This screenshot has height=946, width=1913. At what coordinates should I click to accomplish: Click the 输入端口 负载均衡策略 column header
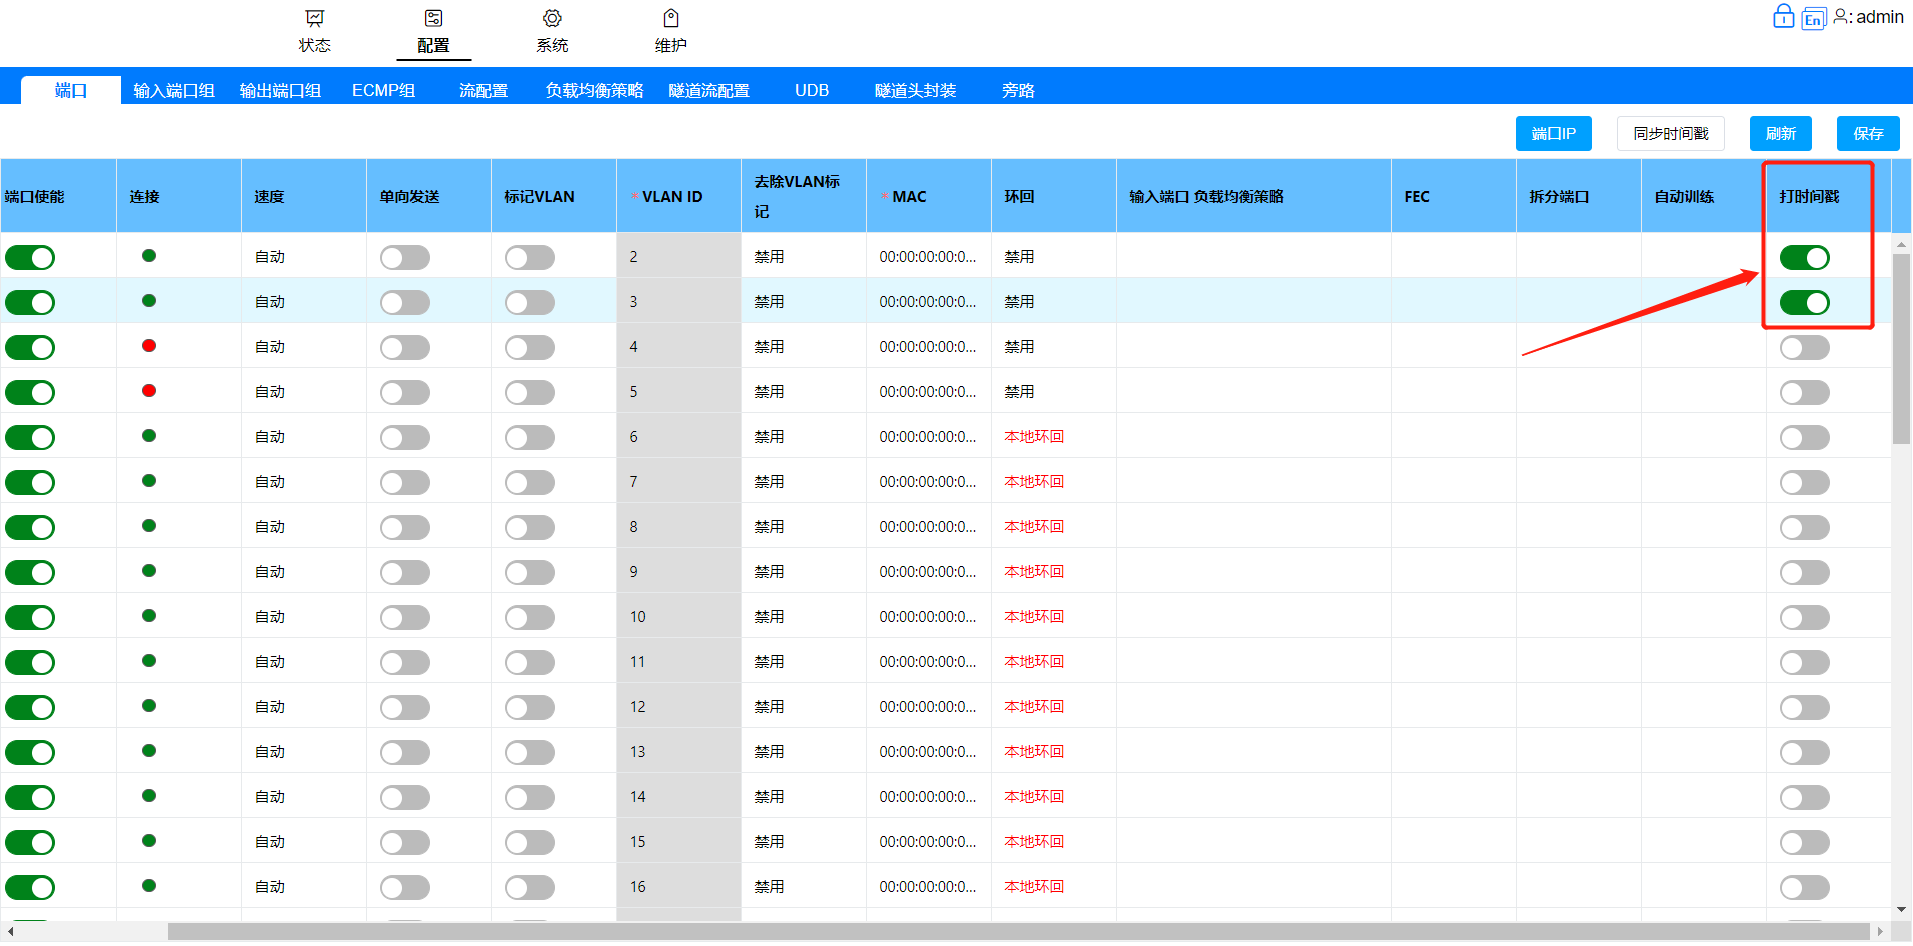point(1254,197)
